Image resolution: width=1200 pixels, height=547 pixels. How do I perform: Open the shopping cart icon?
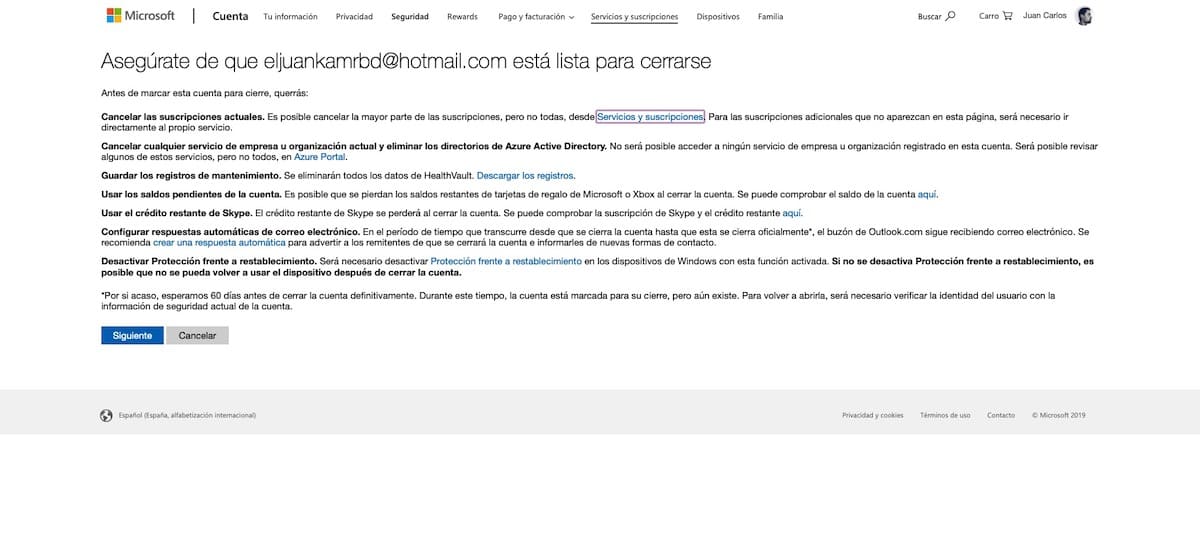coord(1007,16)
